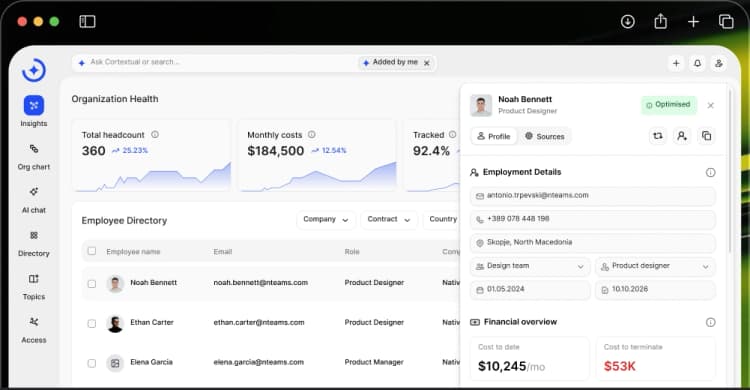Show info icon next to Tracked
This screenshot has width=750, height=390.
[x=452, y=134]
